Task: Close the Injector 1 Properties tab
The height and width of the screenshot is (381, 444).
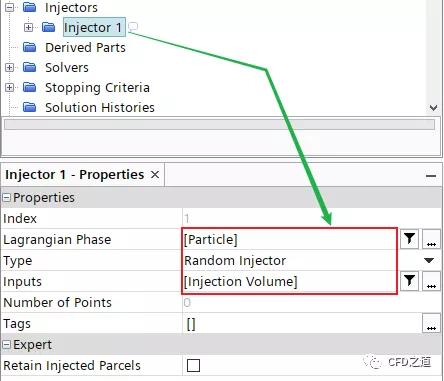Action: pos(155,174)
